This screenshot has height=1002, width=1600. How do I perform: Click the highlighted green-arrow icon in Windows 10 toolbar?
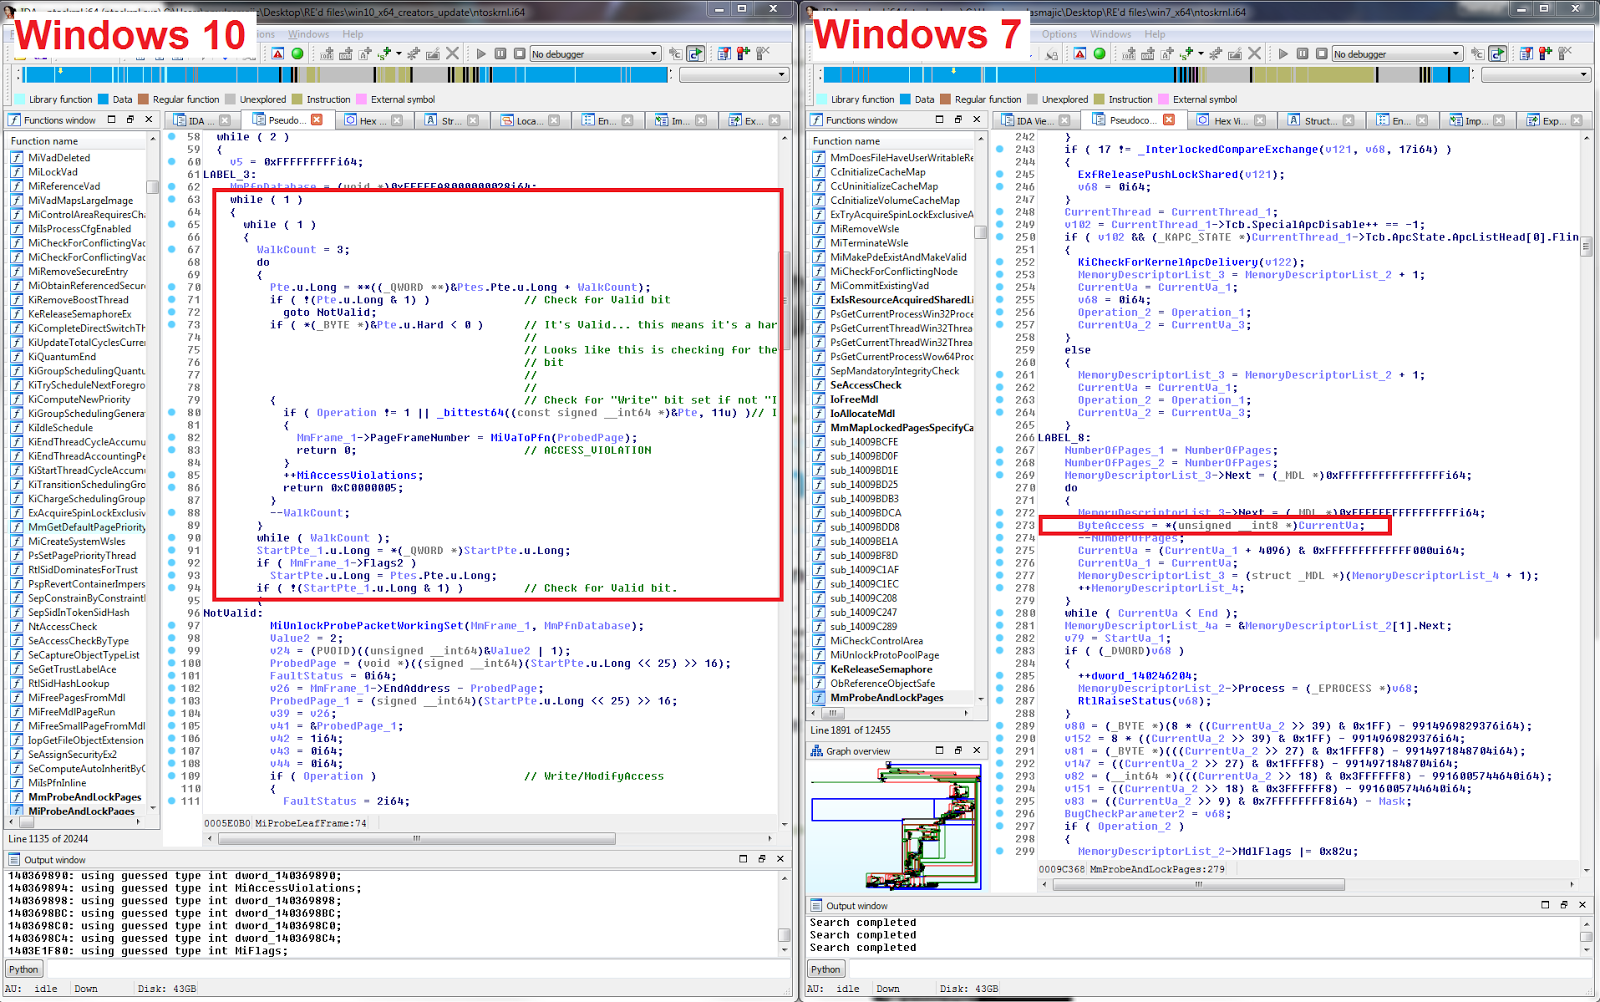(695, 53)
